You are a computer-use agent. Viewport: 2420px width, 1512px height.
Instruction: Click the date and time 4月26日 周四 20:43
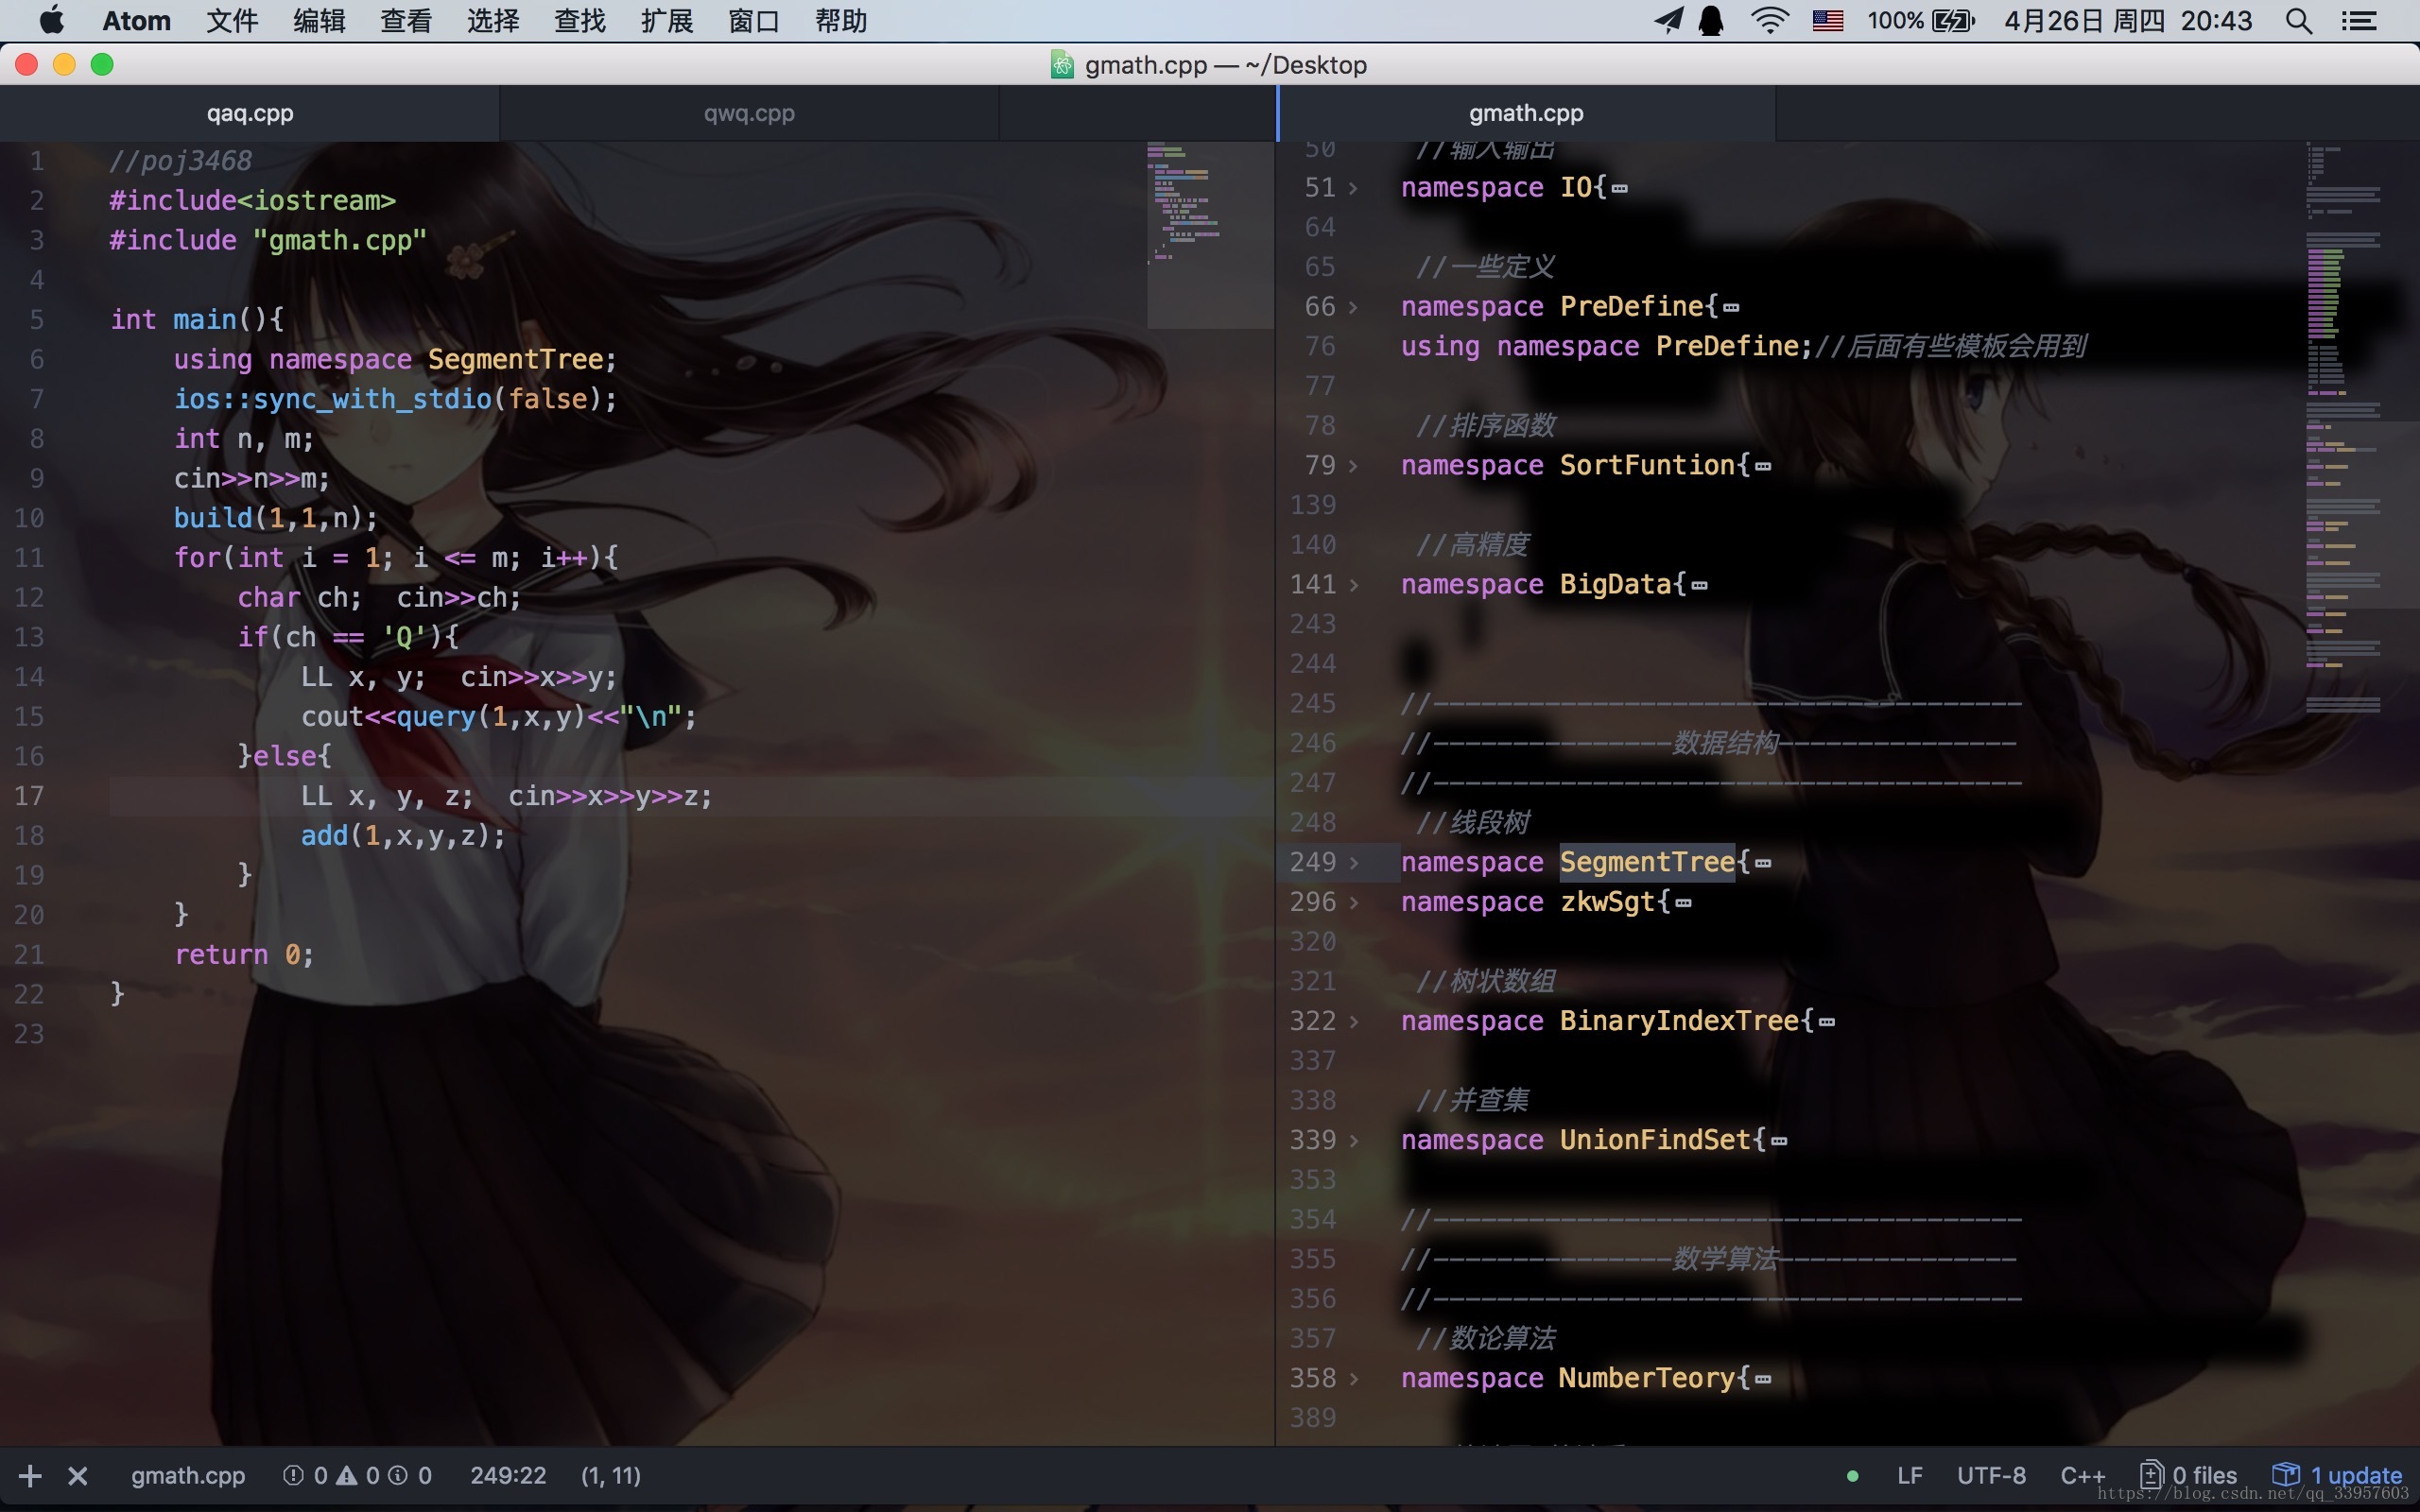click(2128, 21)
